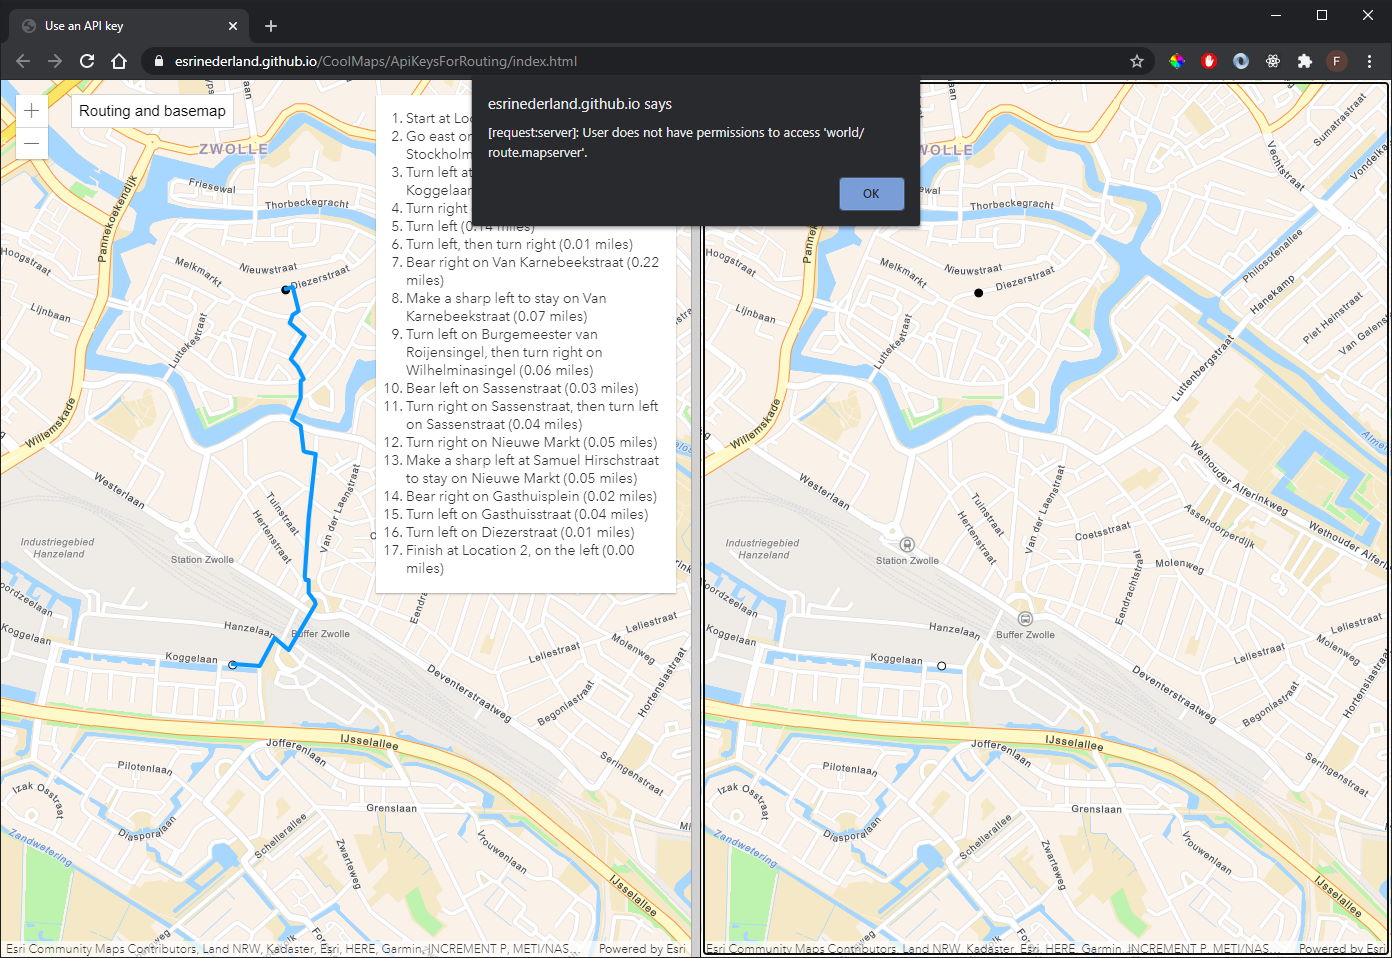Click the Buffer Zwolle station icon on the right map
The height and width of the screenshot is (958, 1392).
1025,619
